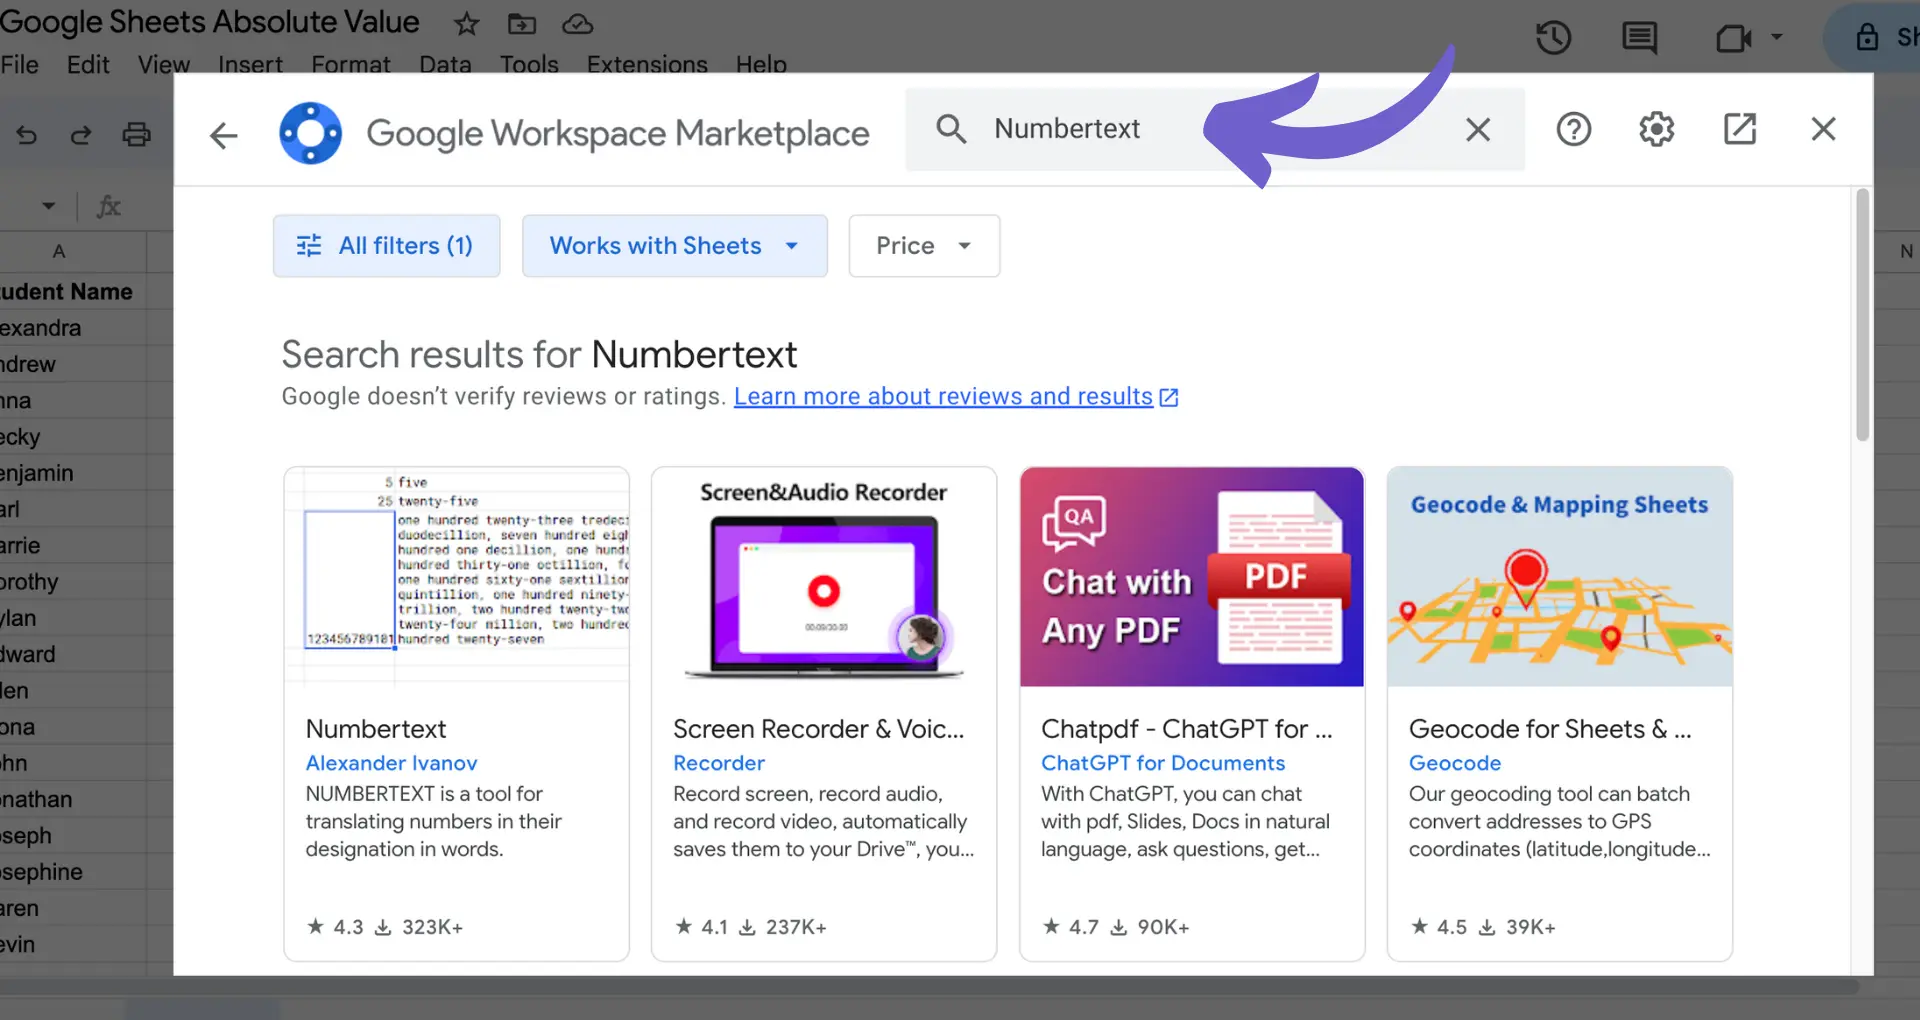Click Geocode for Sheets & ... title
Image resolution: width=1920 pixels, height=1020 pixels.
click(1550, 729)
